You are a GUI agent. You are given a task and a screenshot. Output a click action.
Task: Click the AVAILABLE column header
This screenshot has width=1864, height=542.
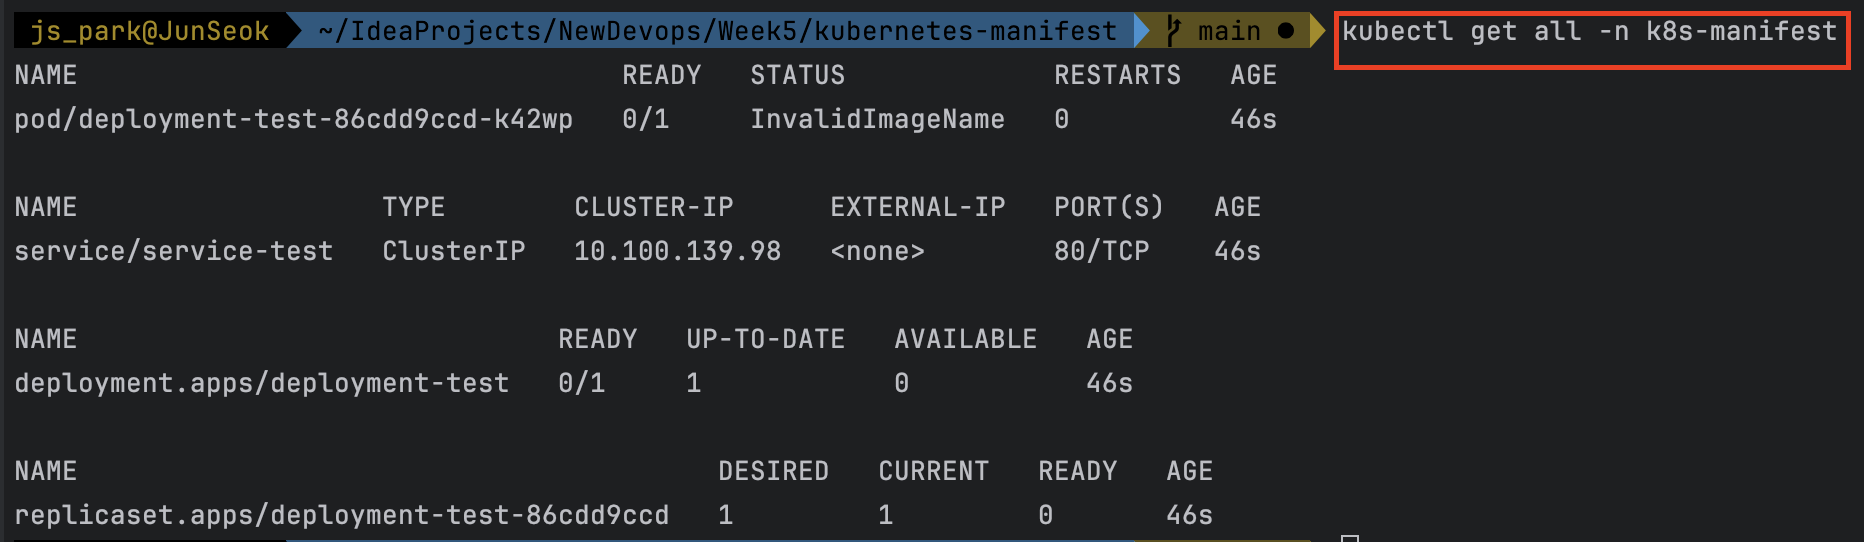pyautogui.click(x=966, y=340)
